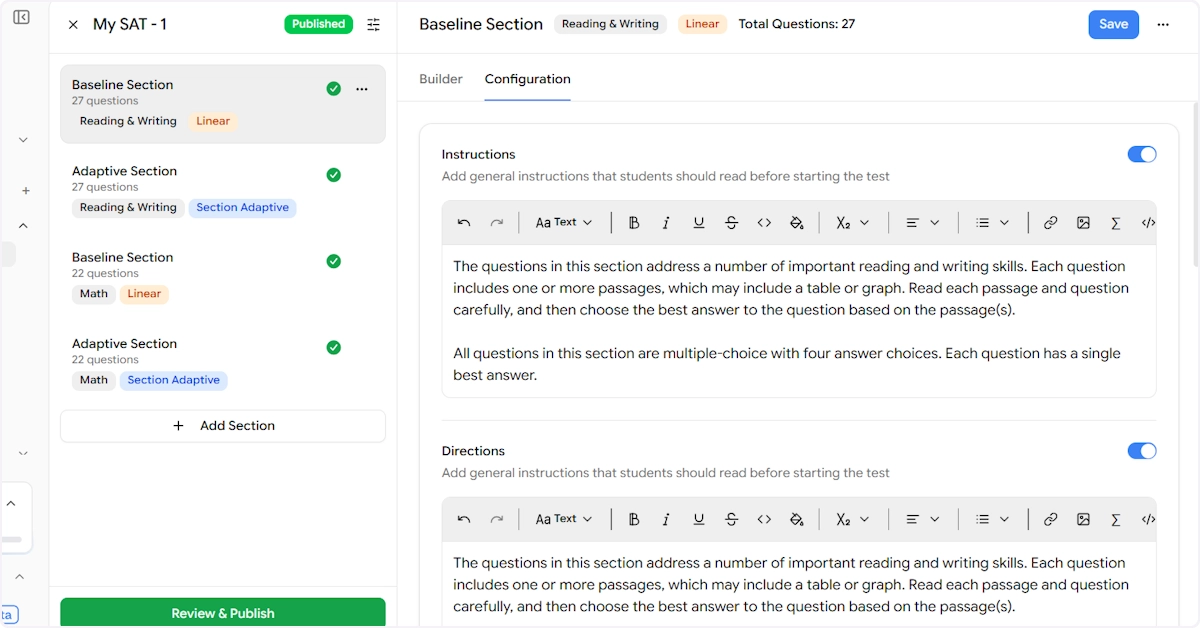Image resolution: width=1200 pixels, height=628 pixels.
Task: Switch to the Builder tab
Action: coord(441,79)
